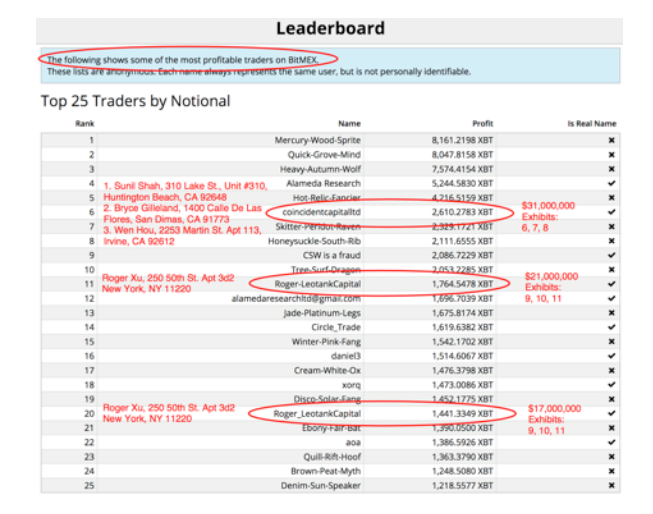Viewport: 653px width, 514px height.
Task: Click the X mark for Brown-Peat-Myth
Action: click(x=612, y=471)
